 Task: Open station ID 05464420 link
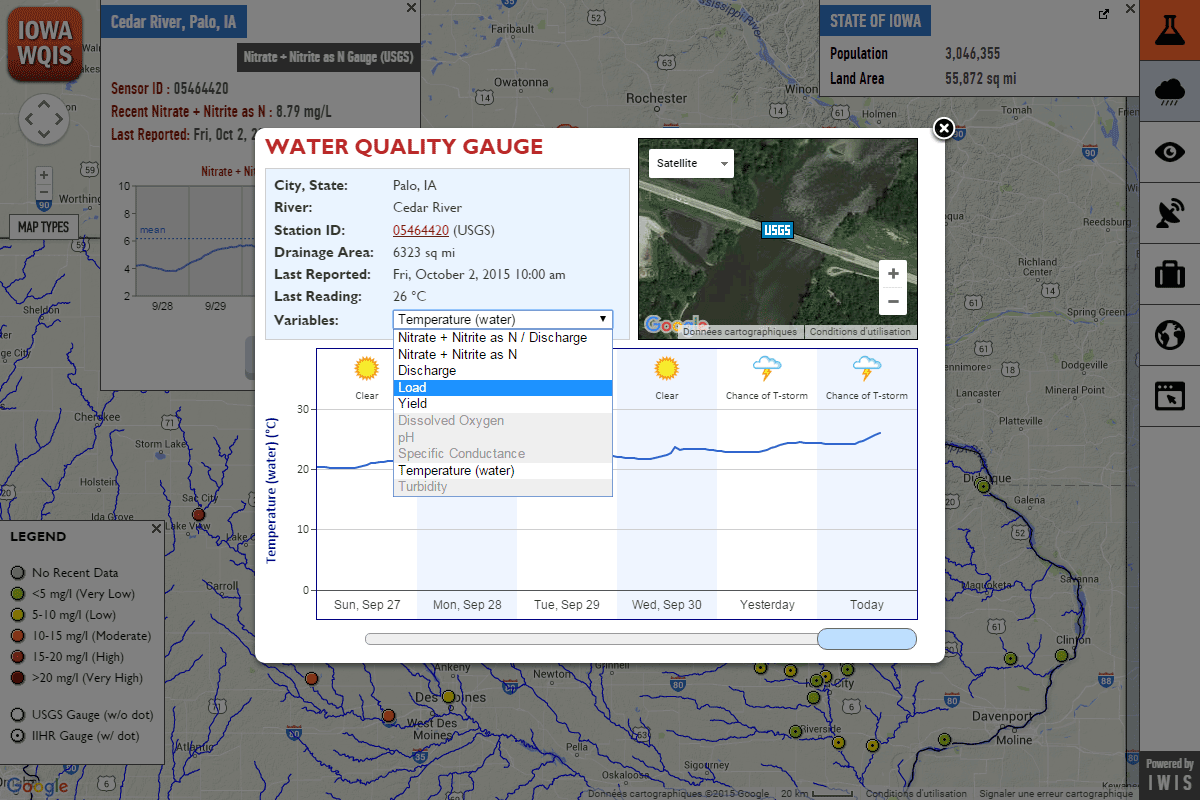coord(421,230)
